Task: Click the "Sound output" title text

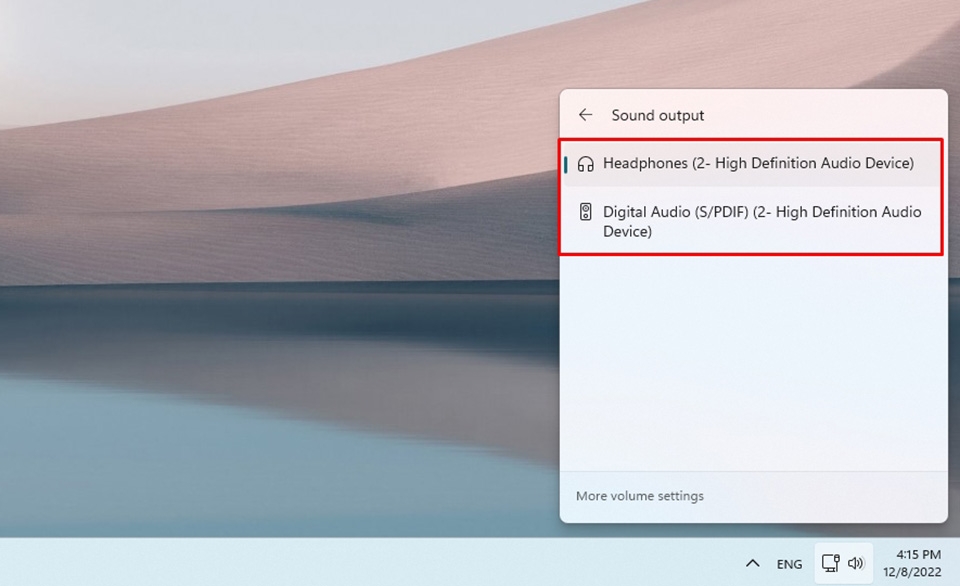Action: 658,115
